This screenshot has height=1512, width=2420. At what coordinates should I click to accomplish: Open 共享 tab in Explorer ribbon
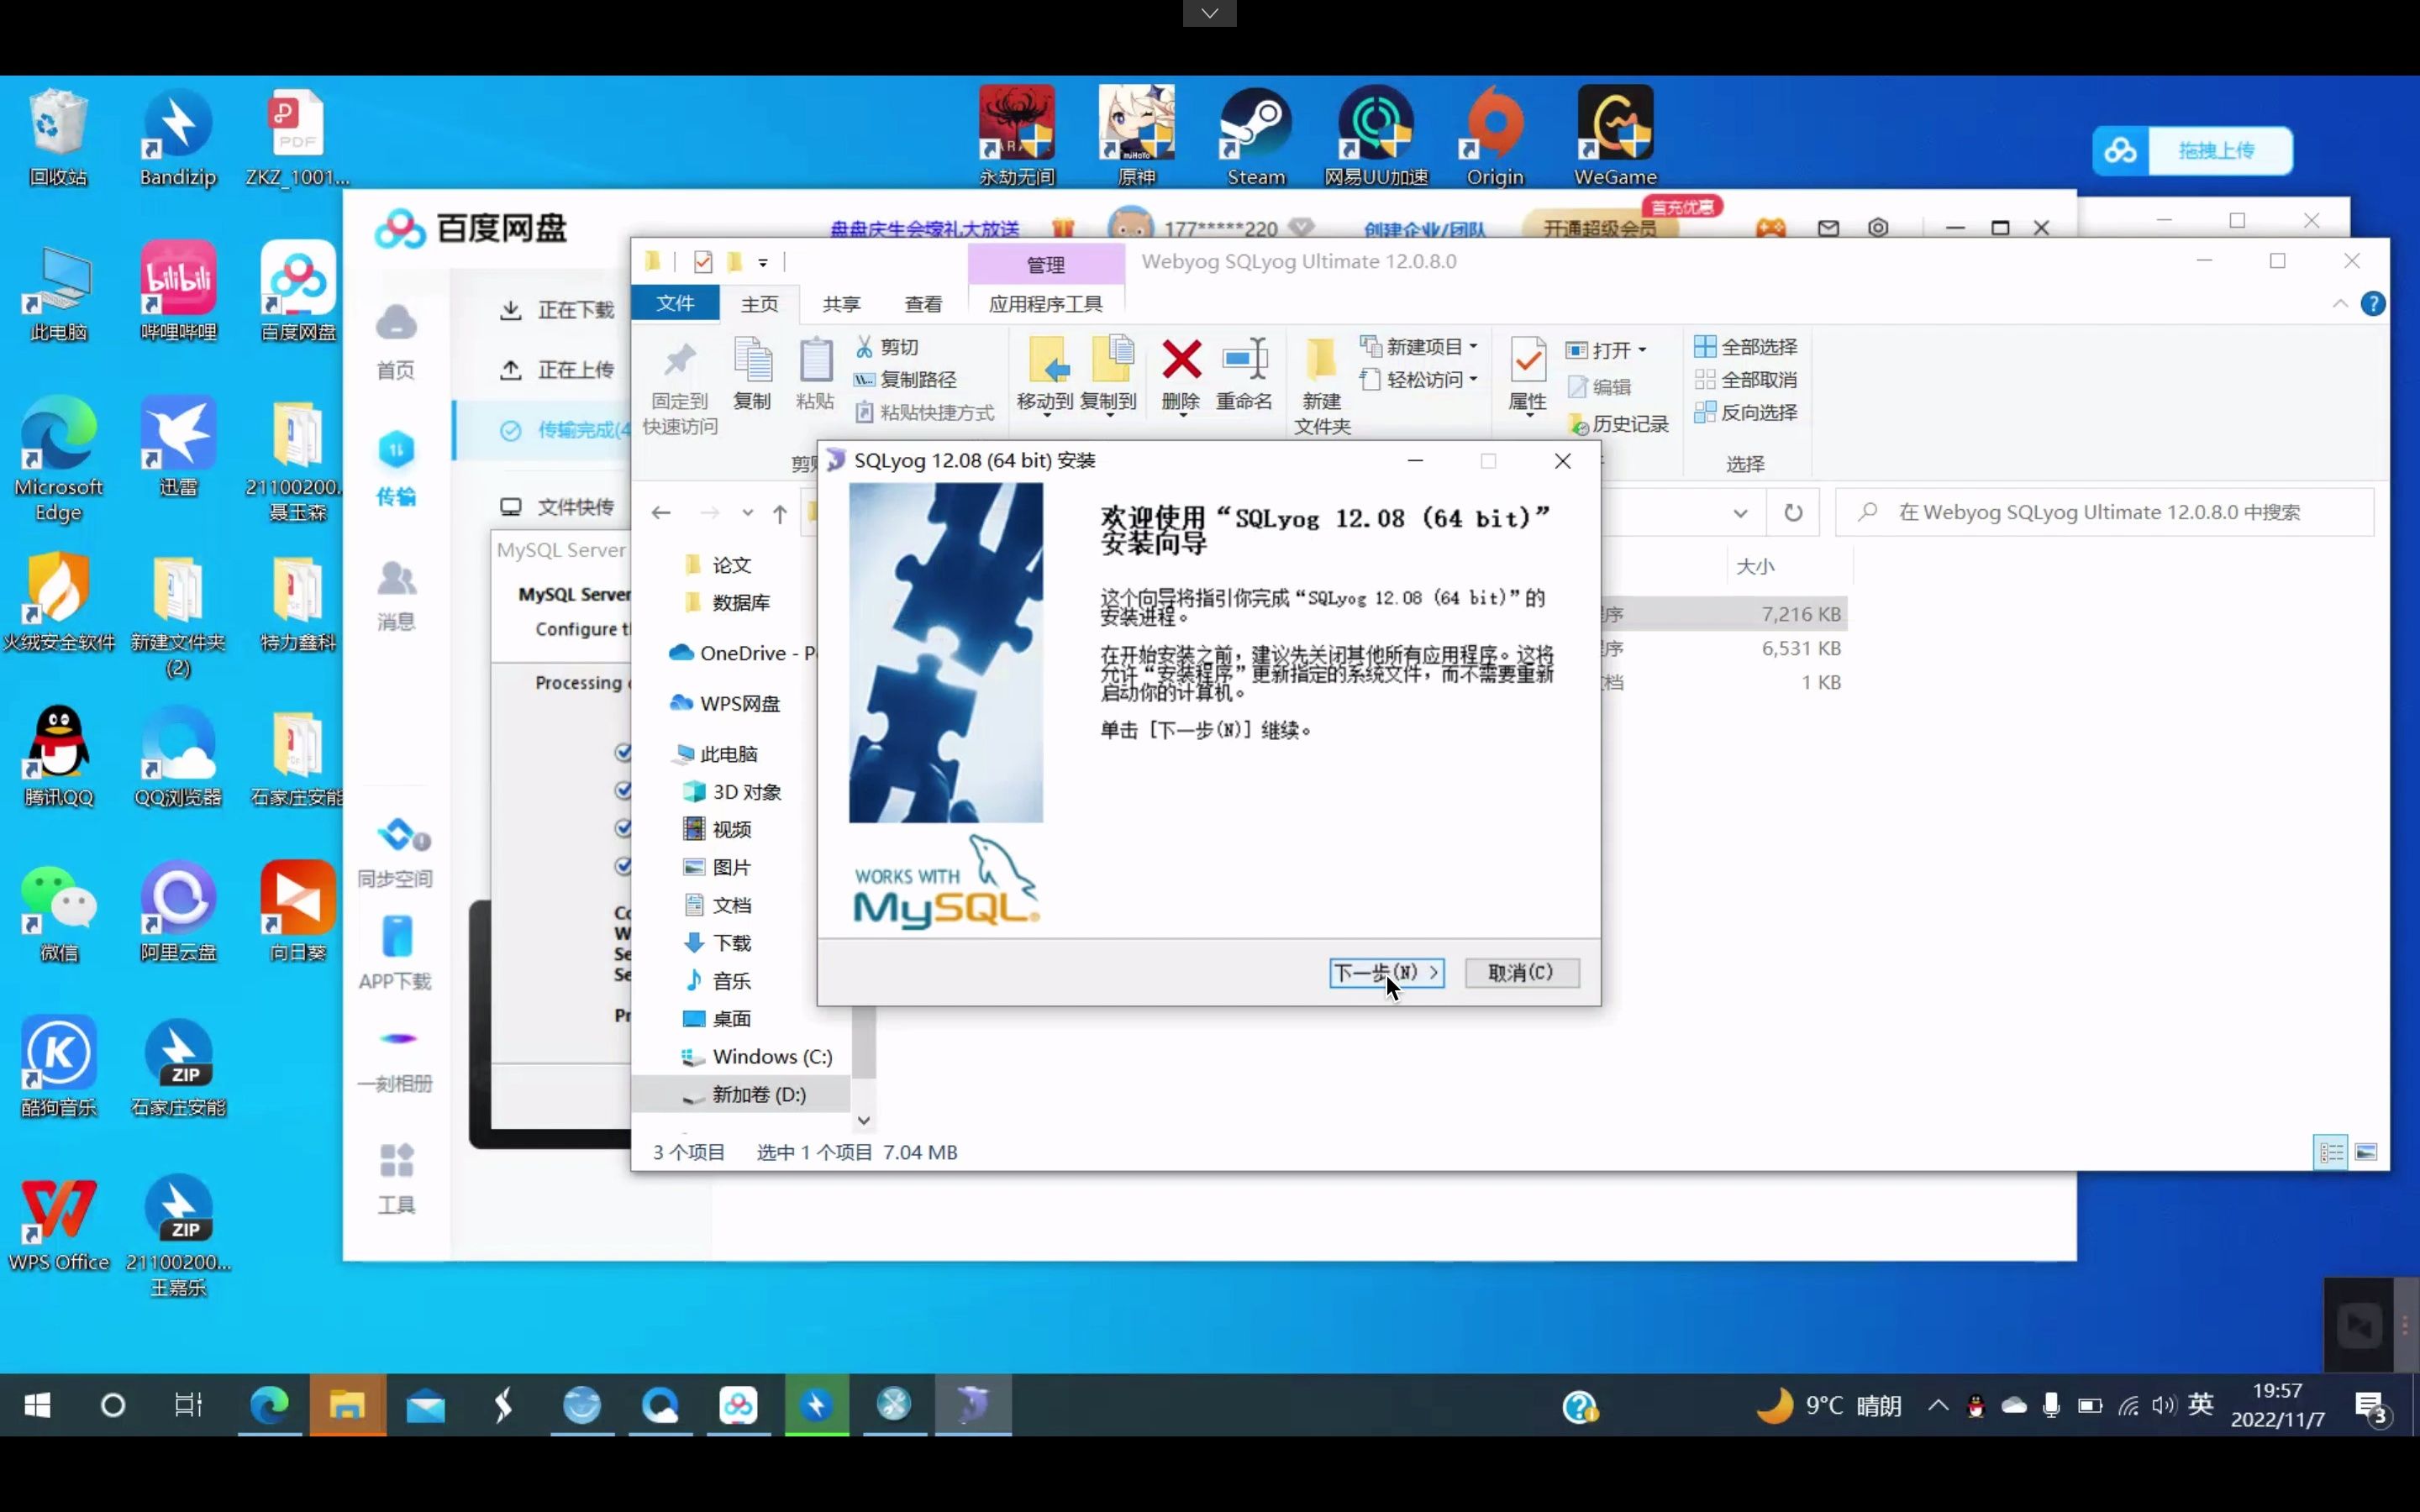(x=841, y=303)
